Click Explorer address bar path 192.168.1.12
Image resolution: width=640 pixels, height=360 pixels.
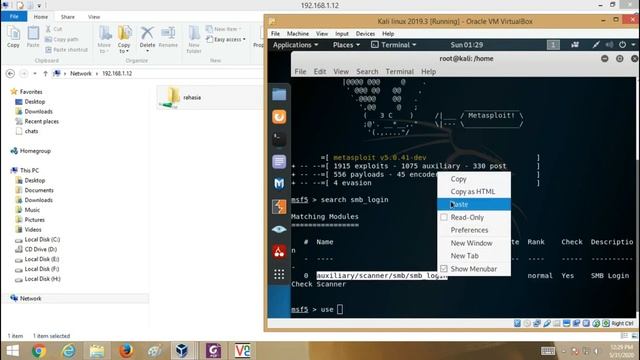[x=117, y=73]
